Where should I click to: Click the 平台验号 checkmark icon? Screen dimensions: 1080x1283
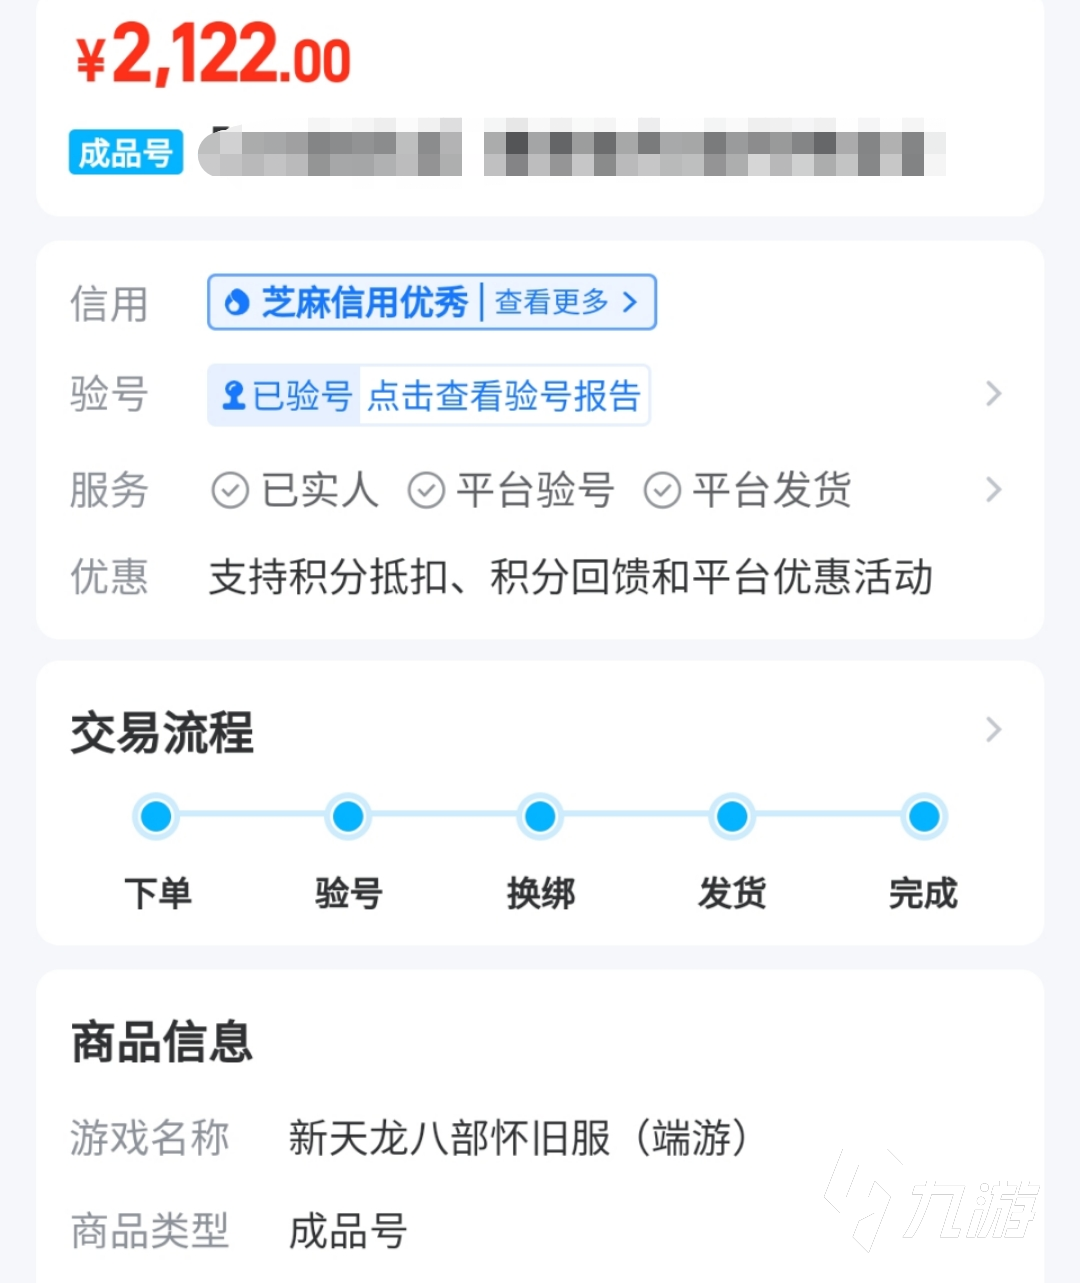[426, 491]
